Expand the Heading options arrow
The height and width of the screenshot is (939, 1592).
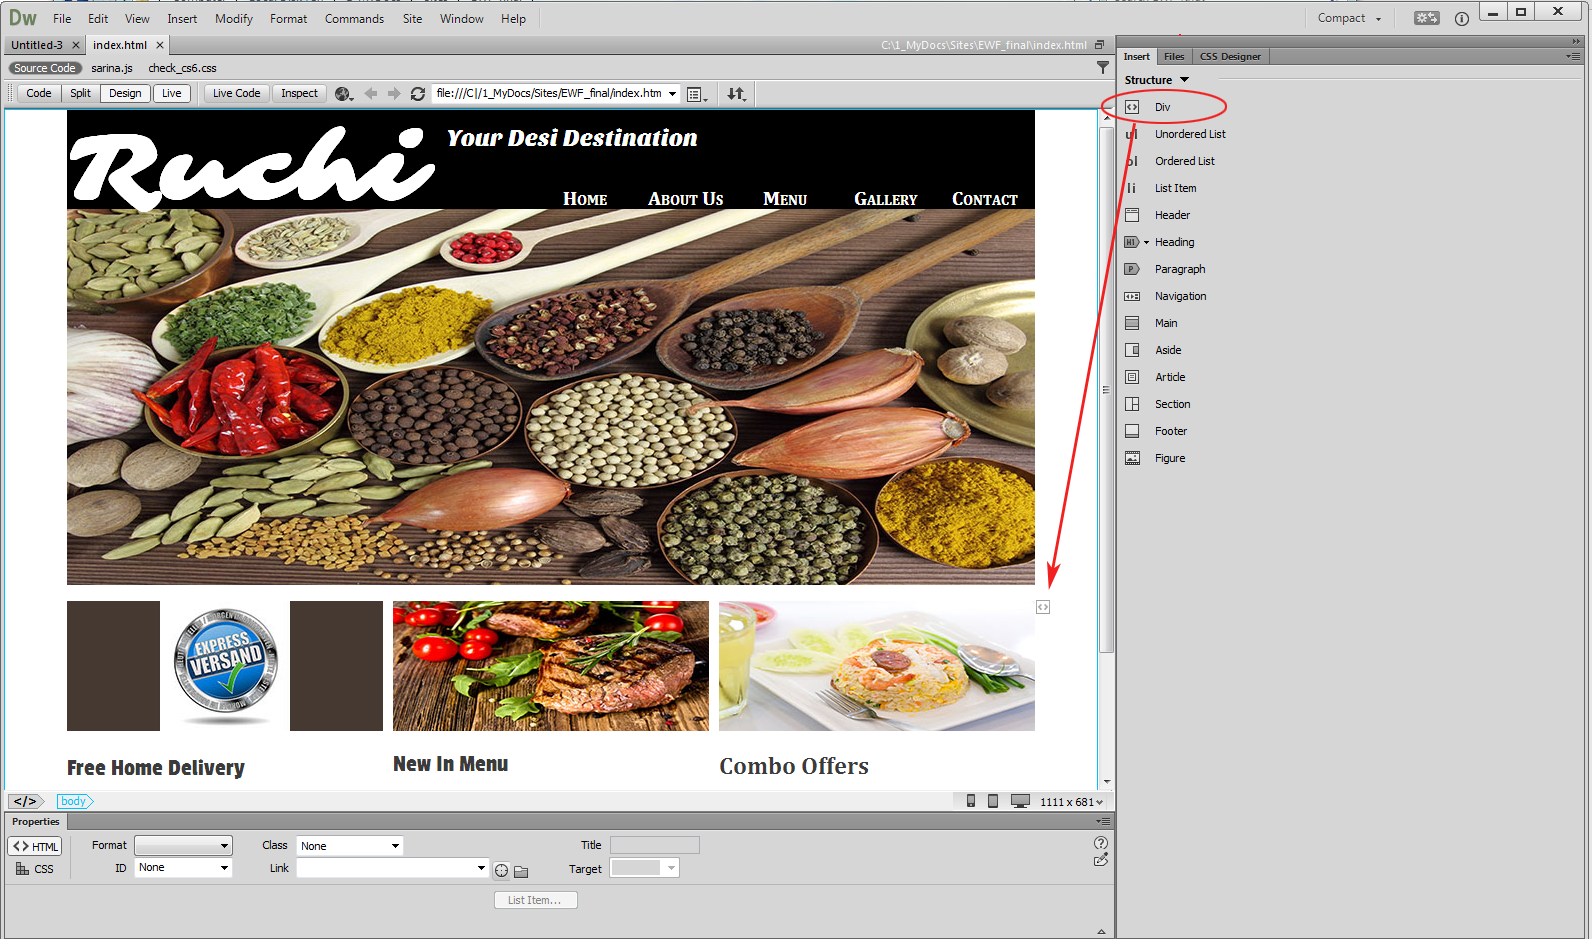[1146, 242]
